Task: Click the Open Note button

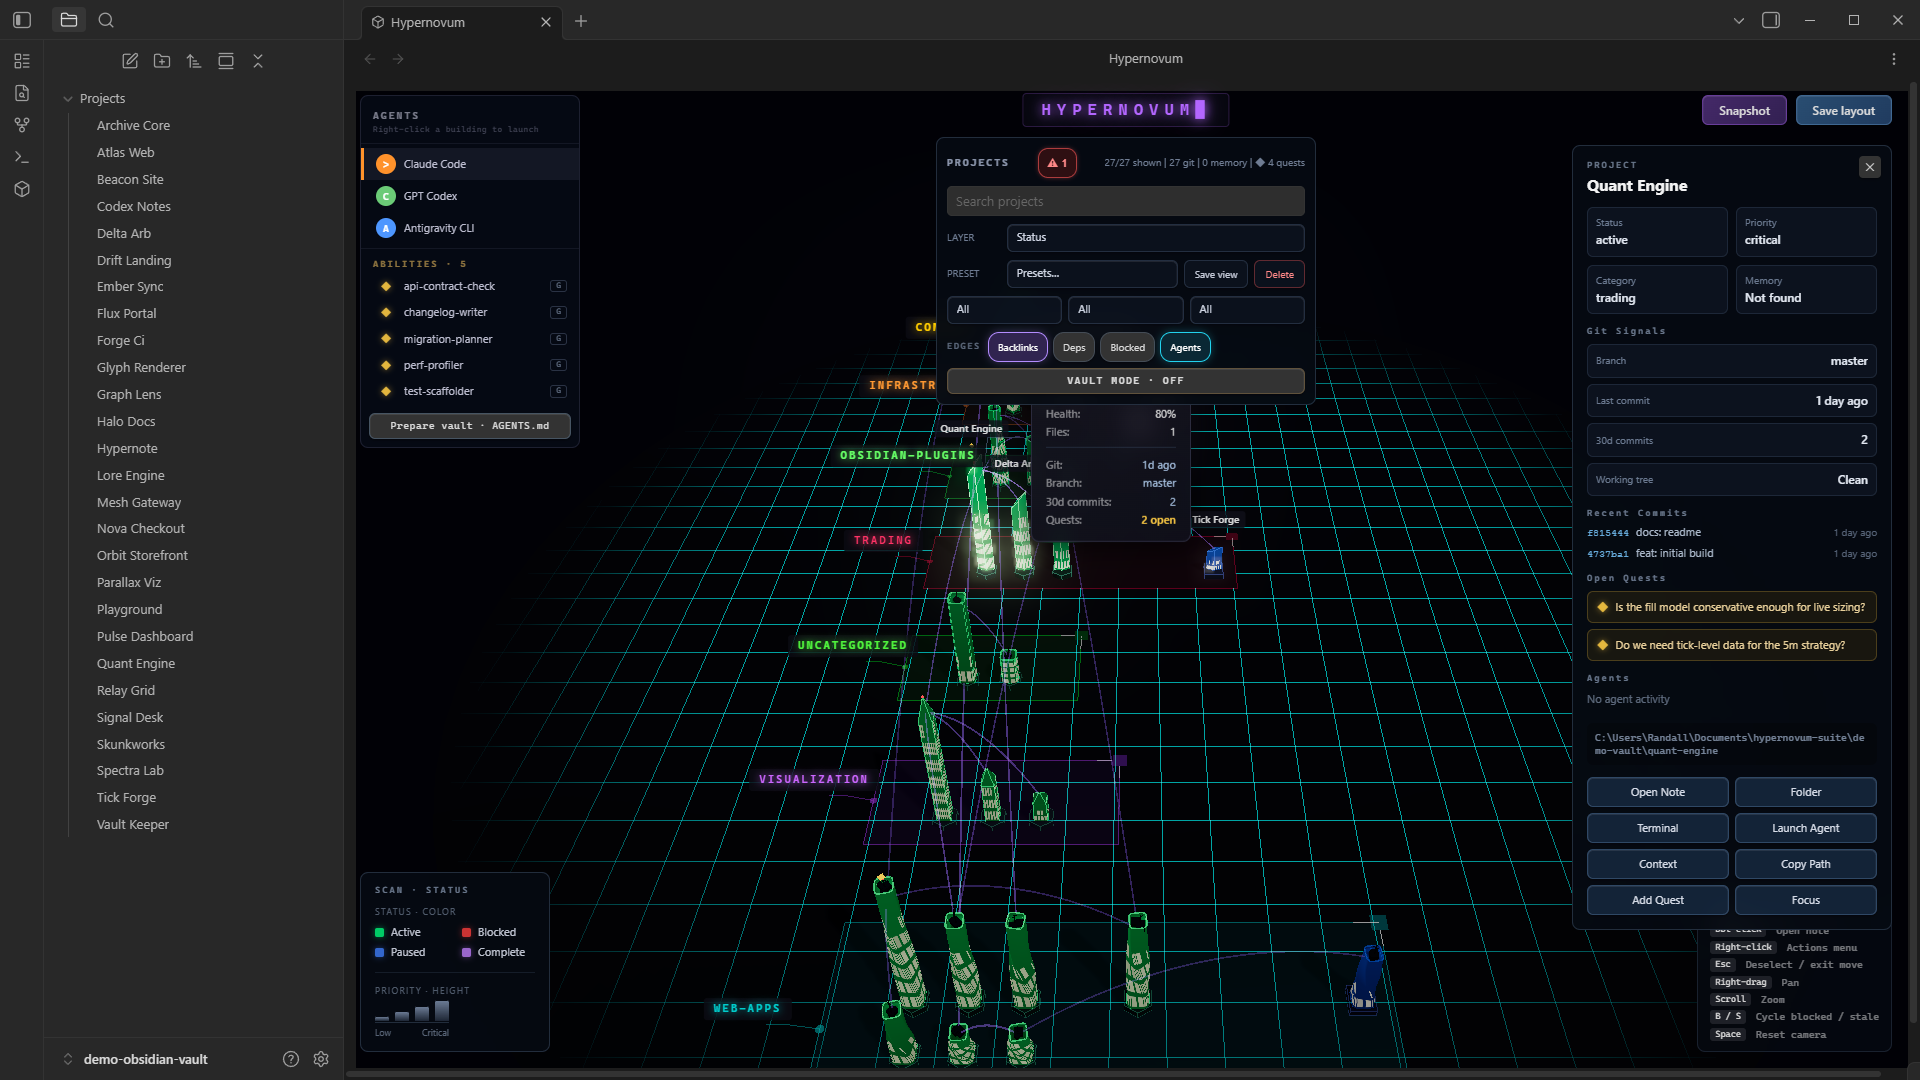Action: (1658, 792)
